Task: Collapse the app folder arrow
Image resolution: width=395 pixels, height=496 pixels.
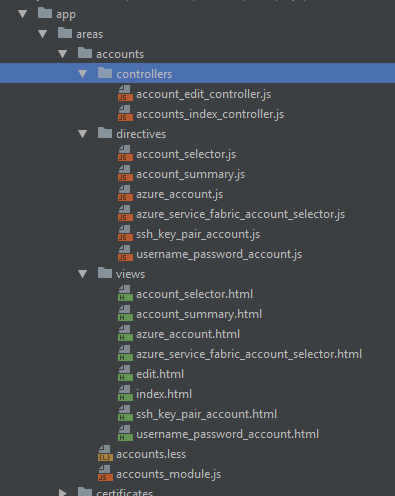Action: pos(23,14)
